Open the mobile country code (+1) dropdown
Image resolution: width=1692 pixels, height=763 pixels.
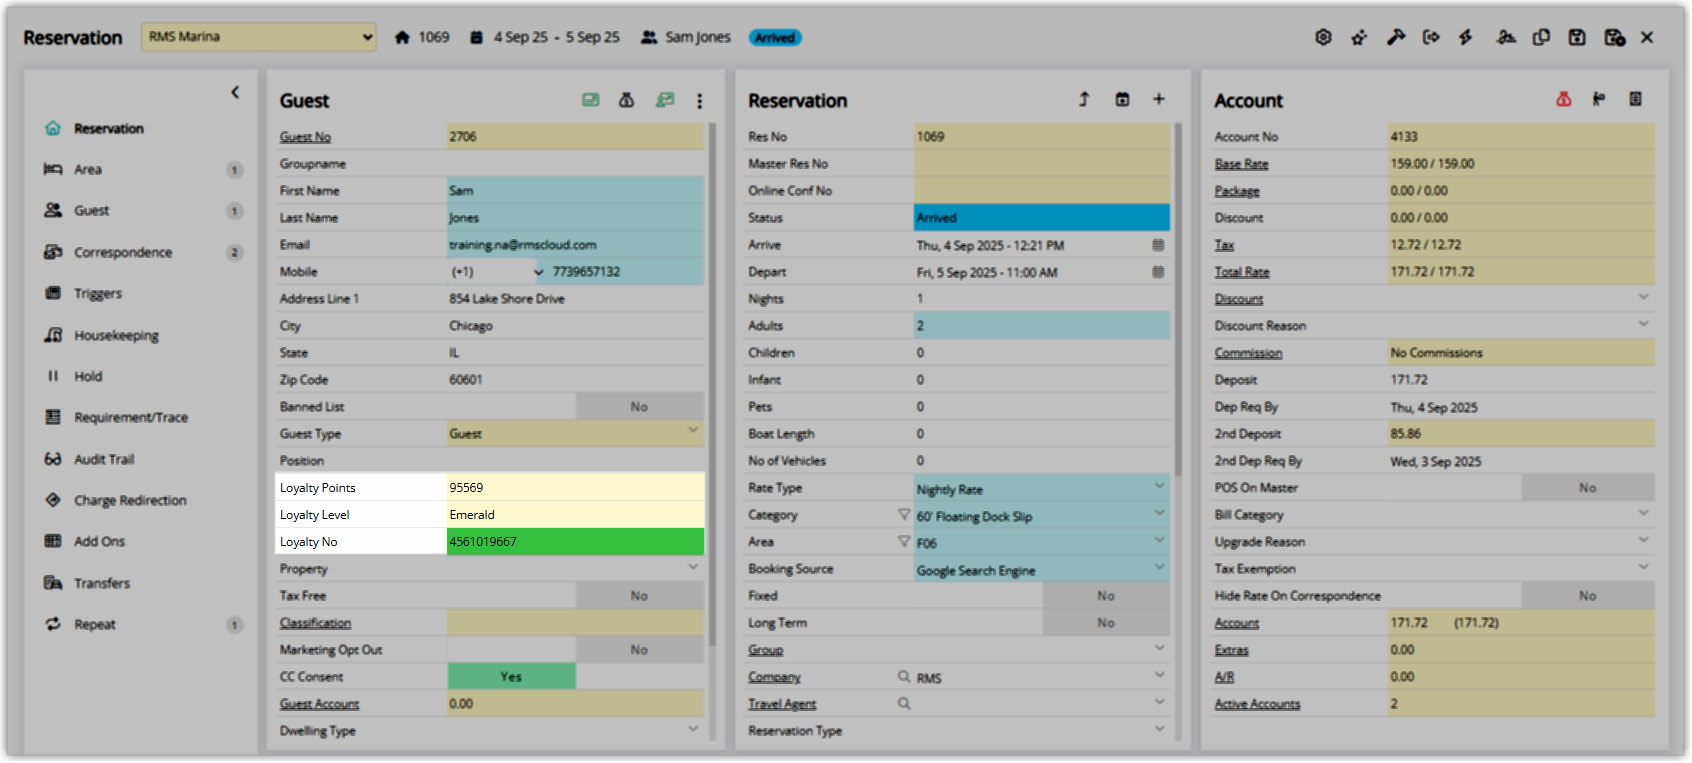(x=497, y=272)
